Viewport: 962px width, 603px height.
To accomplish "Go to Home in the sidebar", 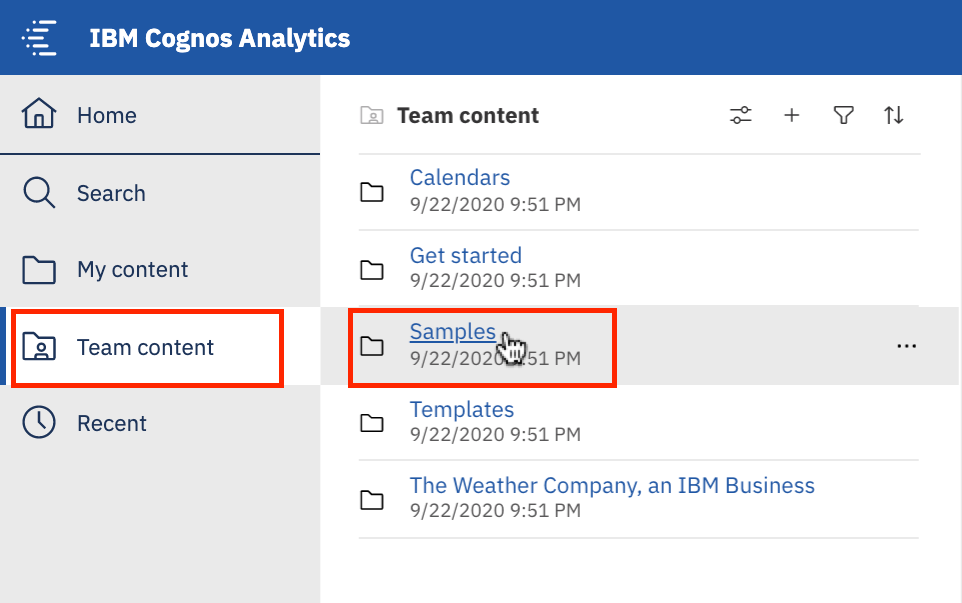I will click(x=160, y=115).
